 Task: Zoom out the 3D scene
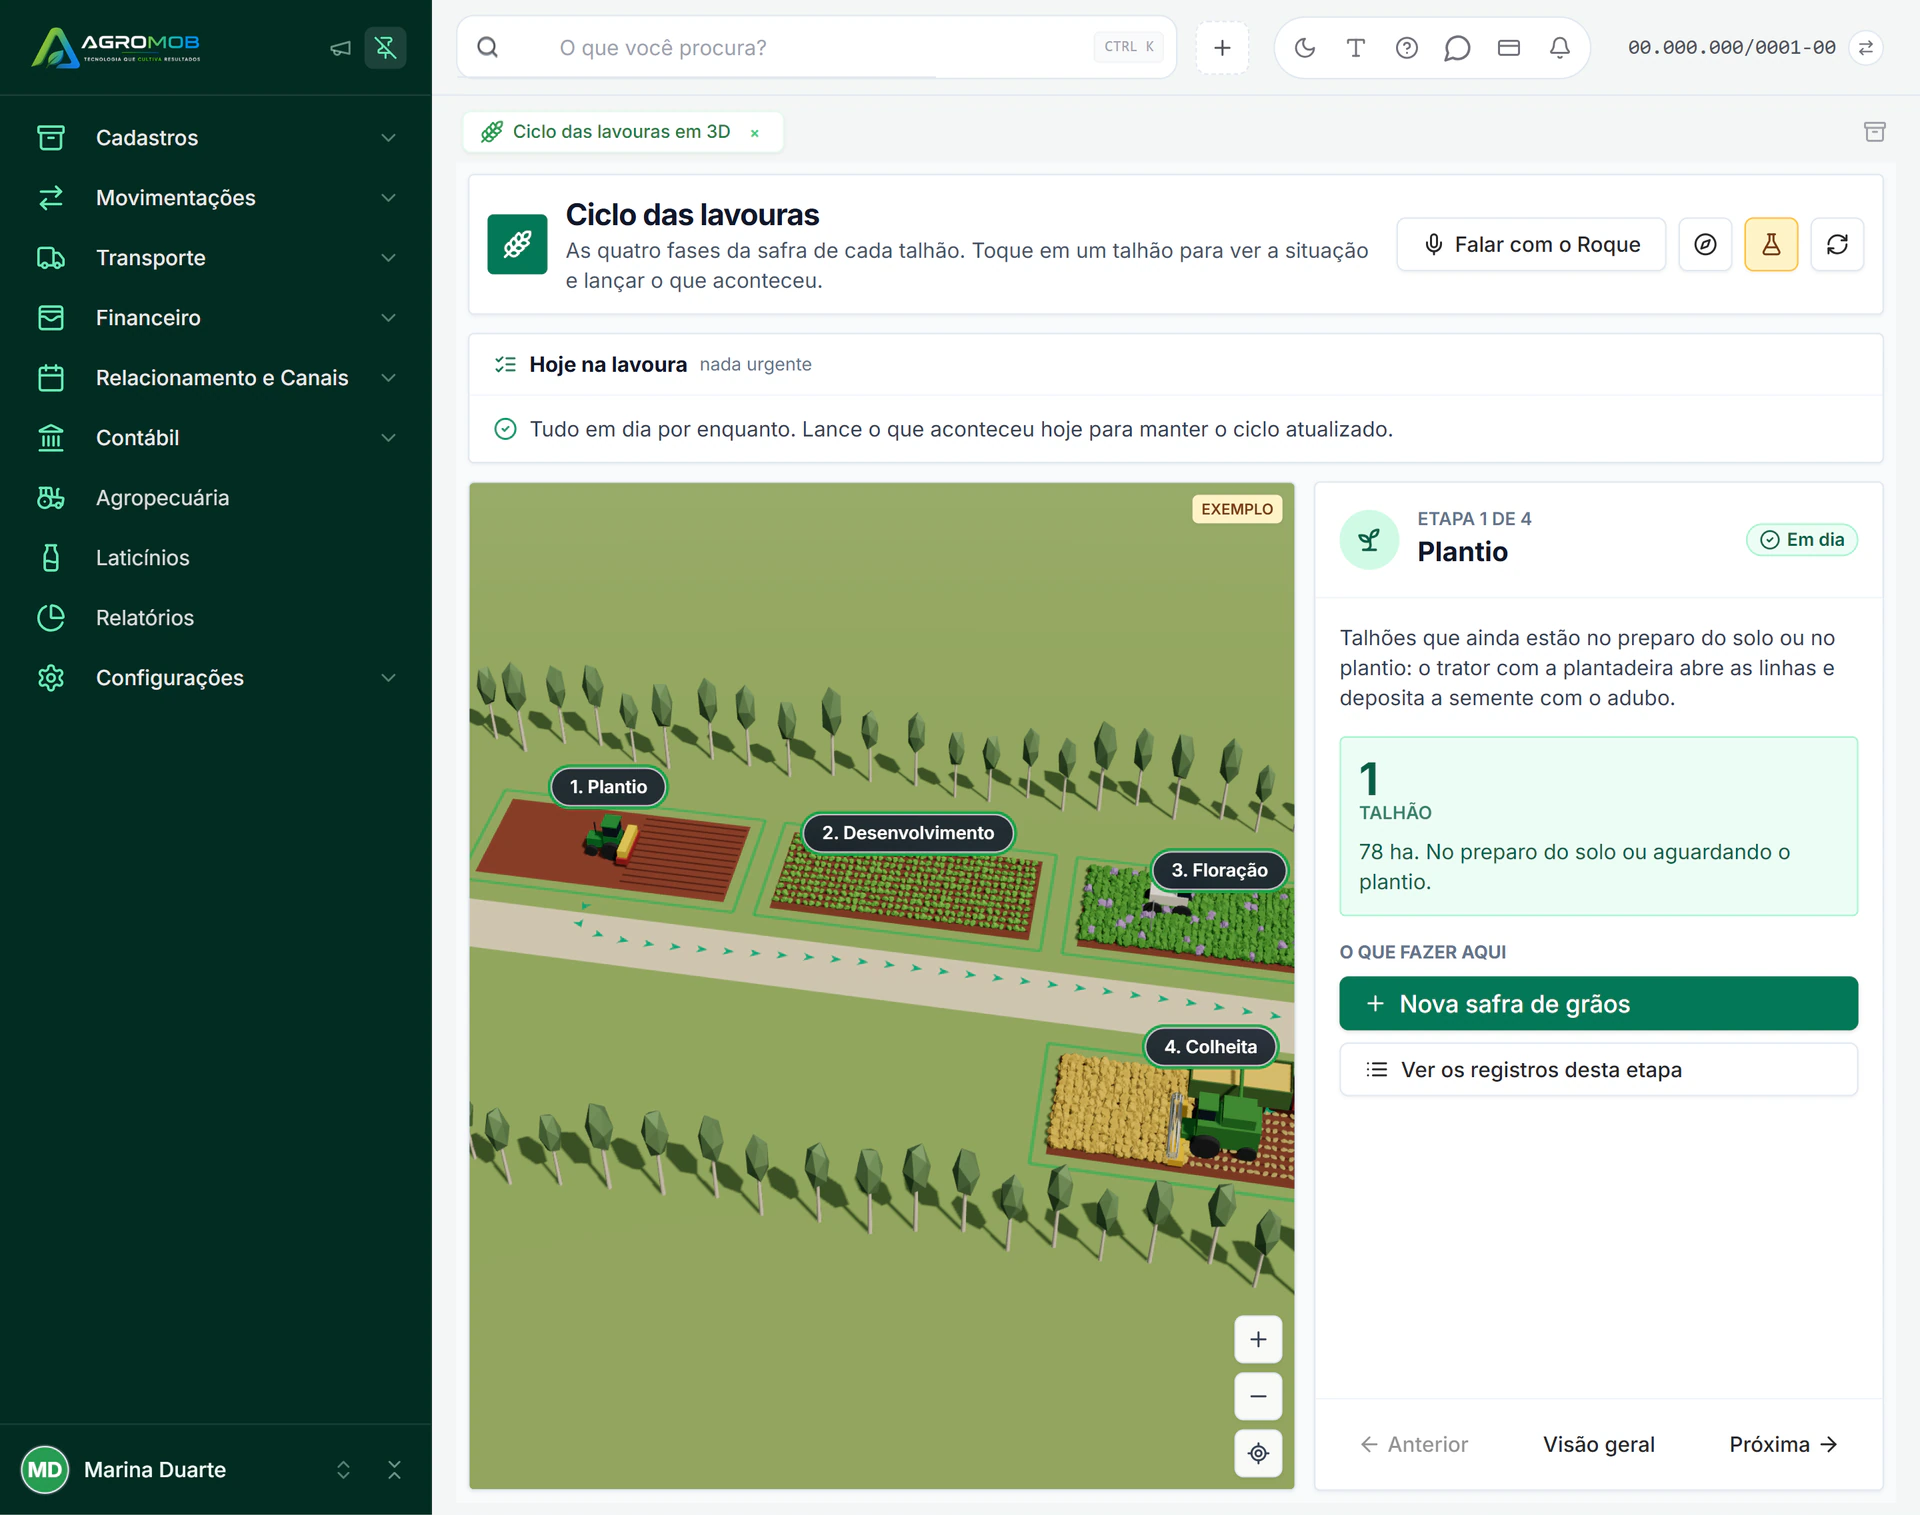1258,1396
